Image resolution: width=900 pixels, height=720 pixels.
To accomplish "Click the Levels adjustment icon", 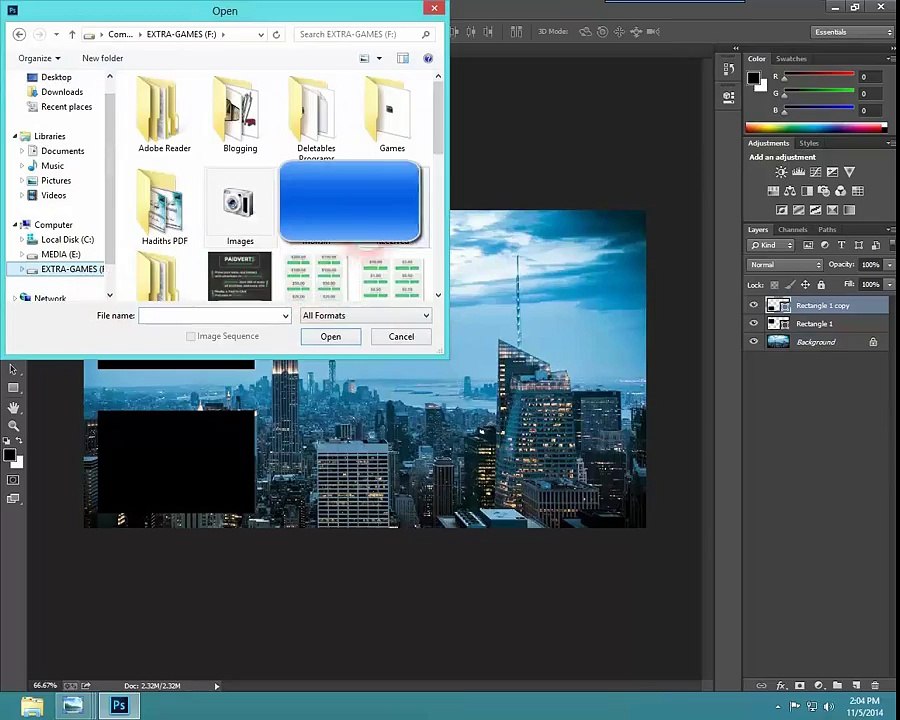I will coord(798,172).
